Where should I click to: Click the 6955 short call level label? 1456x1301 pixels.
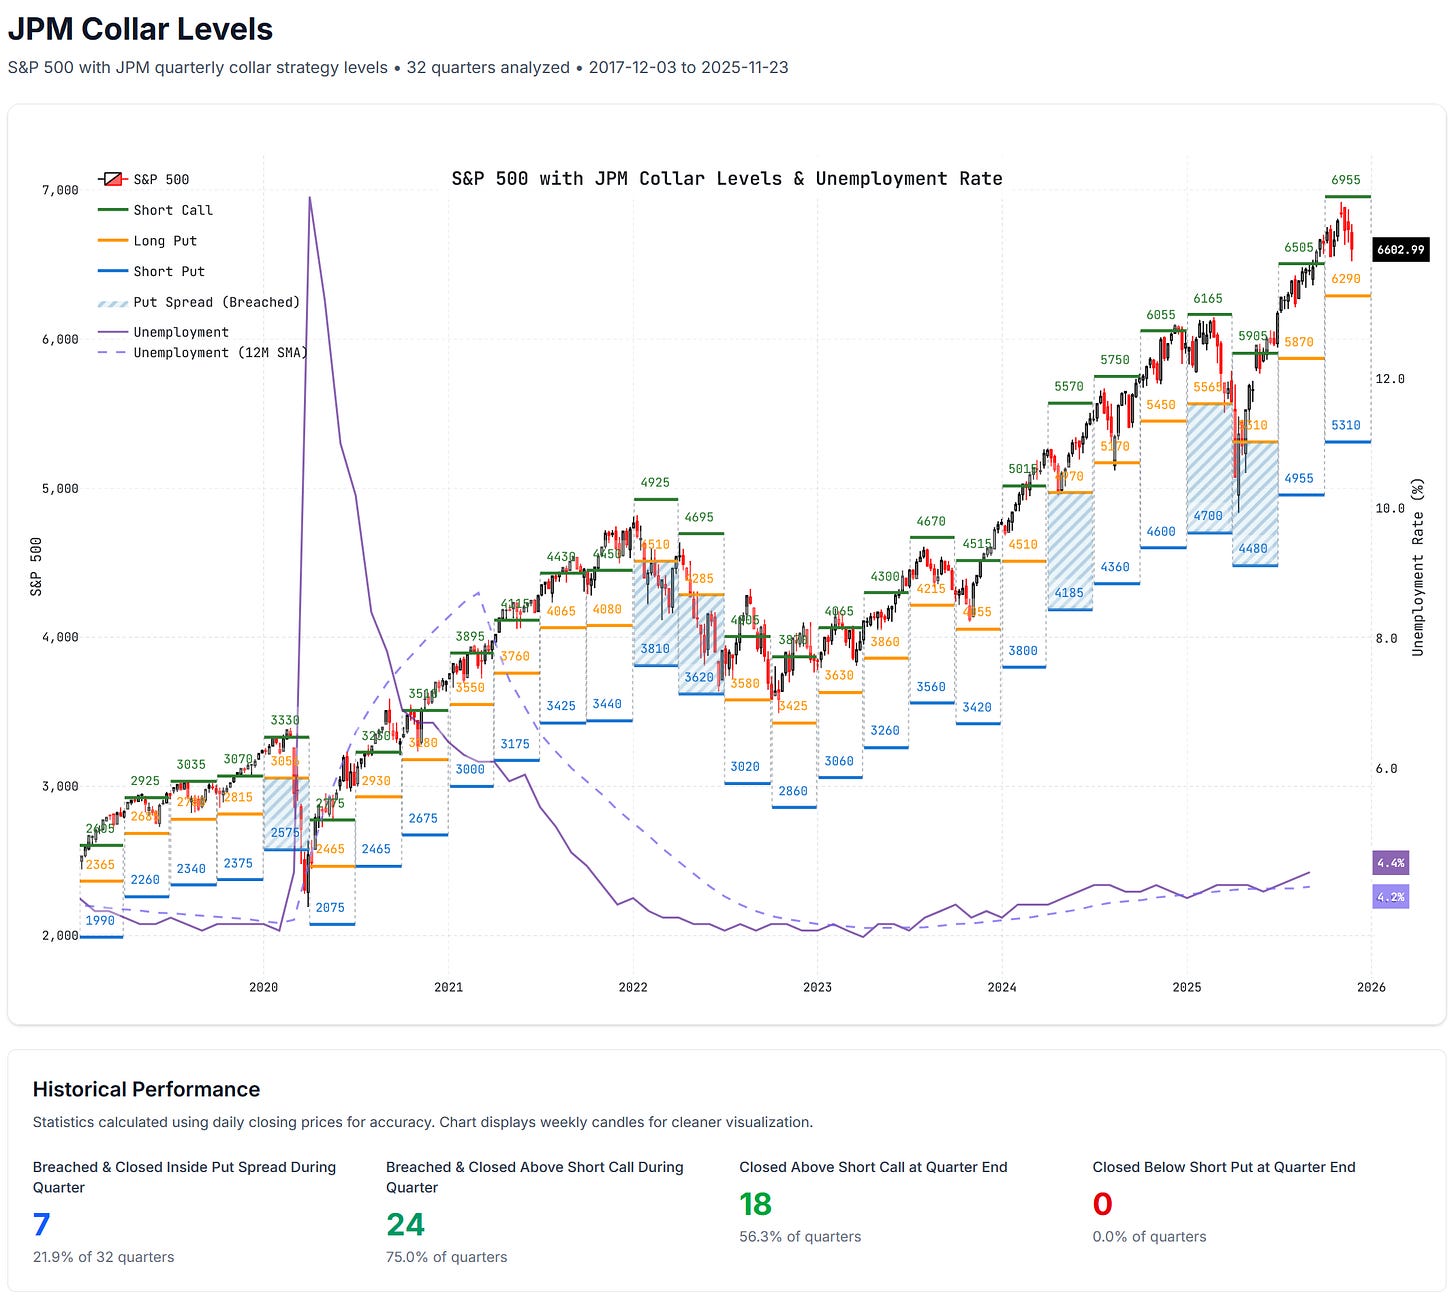[x=1346, y=180]
